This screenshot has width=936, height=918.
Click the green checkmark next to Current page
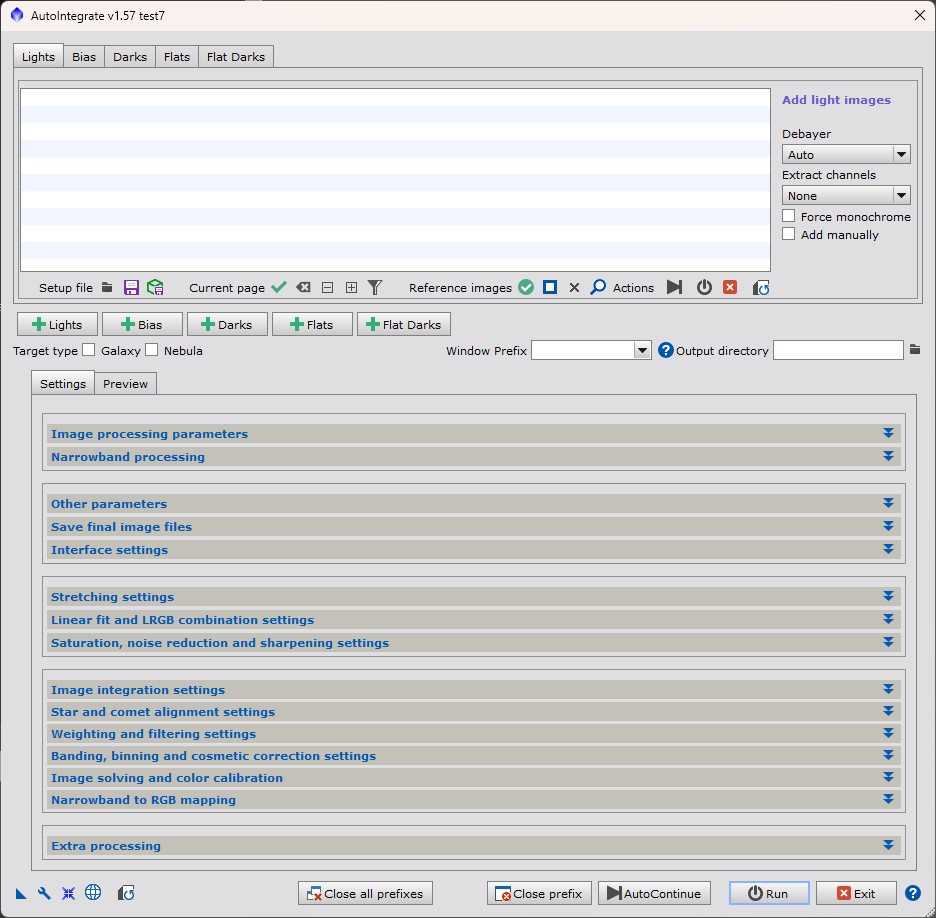click(279, 288)
